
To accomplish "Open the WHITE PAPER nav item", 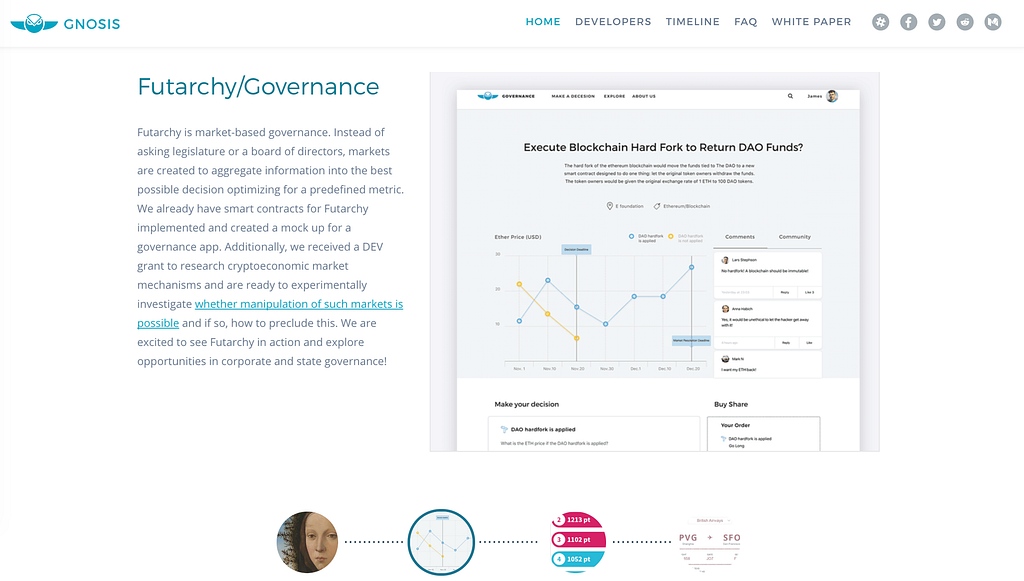I will tap(811, 22).
